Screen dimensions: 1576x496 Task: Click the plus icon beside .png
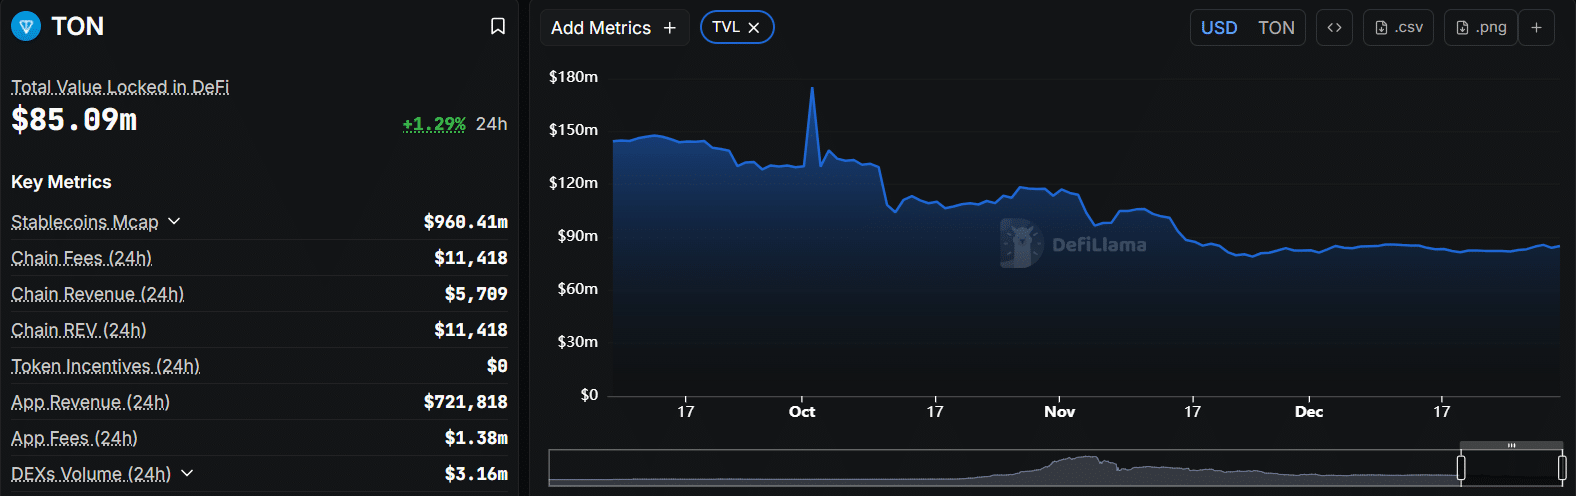(1537, 28)
